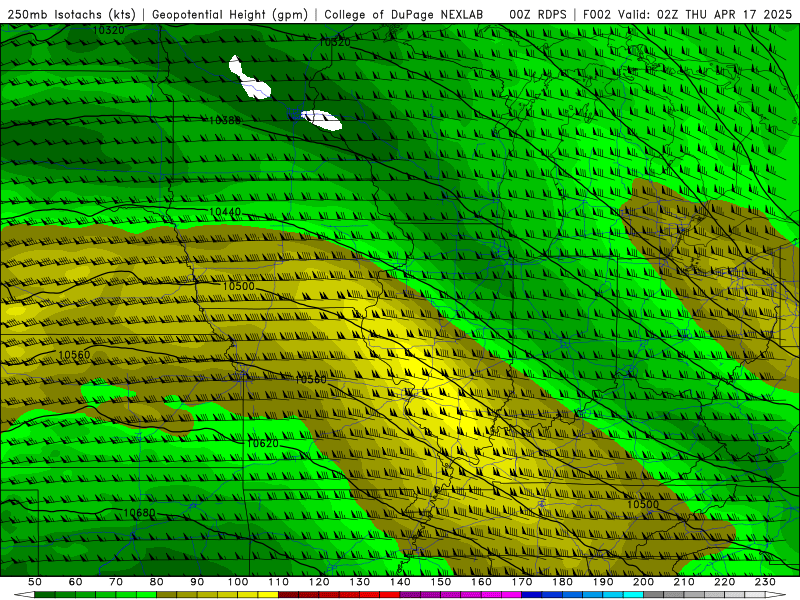Select the darkest red swatch just after 110
This screenshot has width=800, height=600.
[288, 594]
